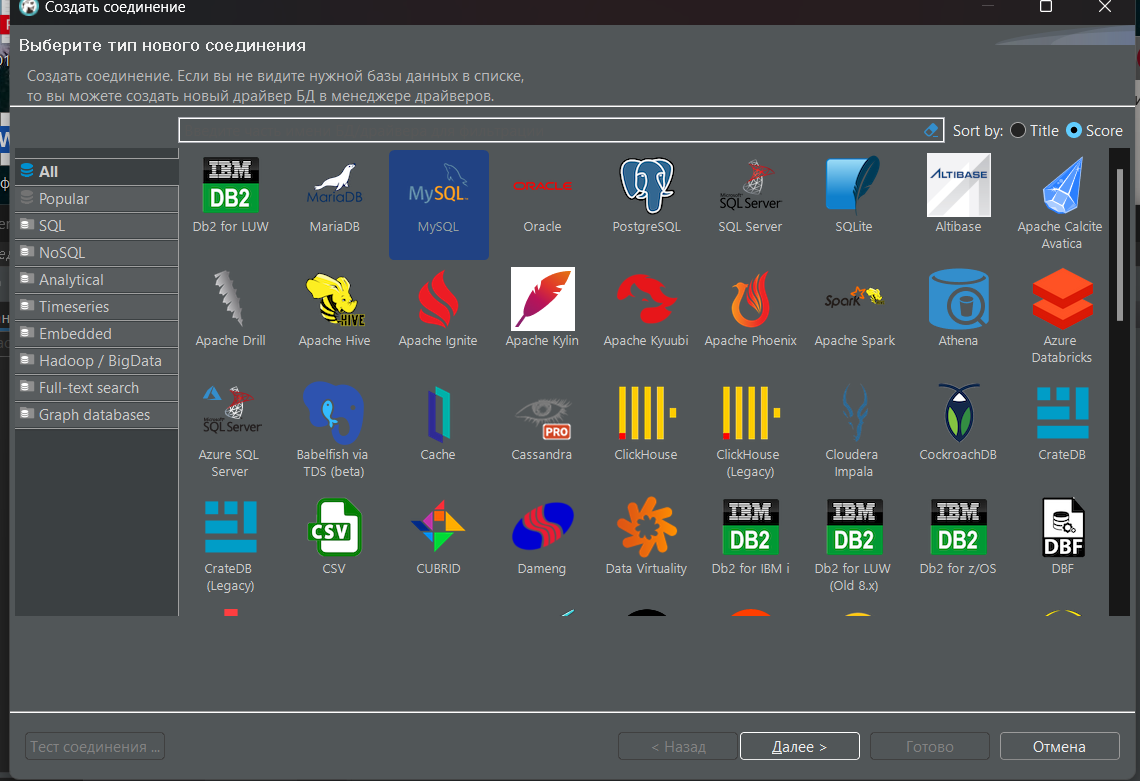1140x781 pixels.
Task: Select the Apache Kylin icon
Action: point(542,299)
